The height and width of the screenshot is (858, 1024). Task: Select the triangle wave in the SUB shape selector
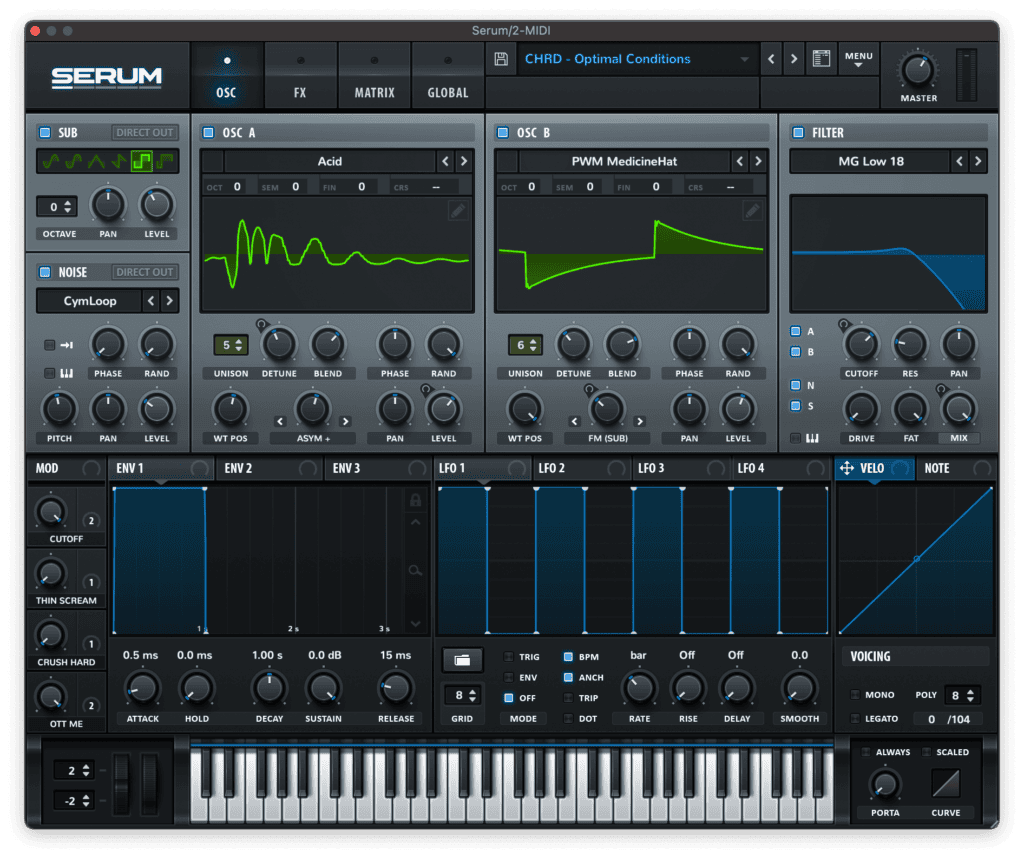(x=97, y=161)
